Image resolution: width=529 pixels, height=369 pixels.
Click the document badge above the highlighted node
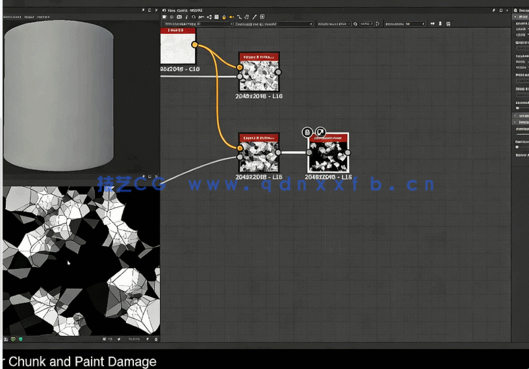click(x=307, y=132)
